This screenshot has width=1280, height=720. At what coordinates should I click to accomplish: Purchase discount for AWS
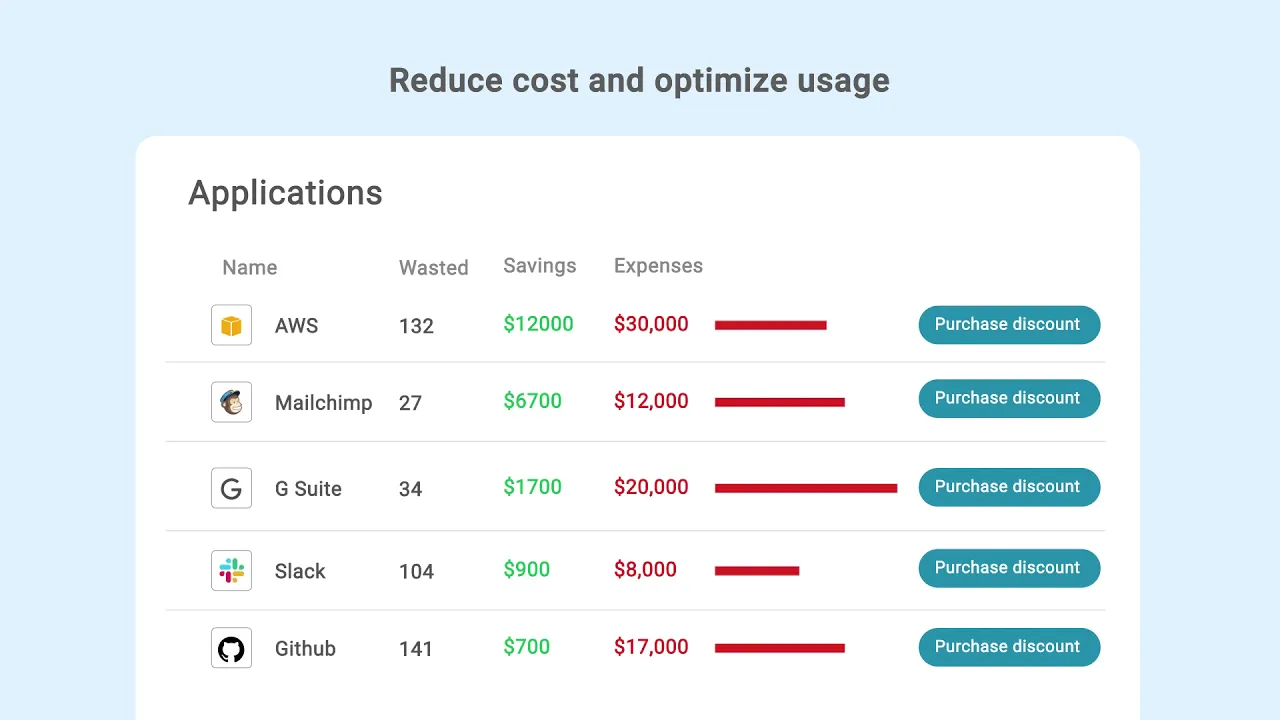pos(1008,325)
